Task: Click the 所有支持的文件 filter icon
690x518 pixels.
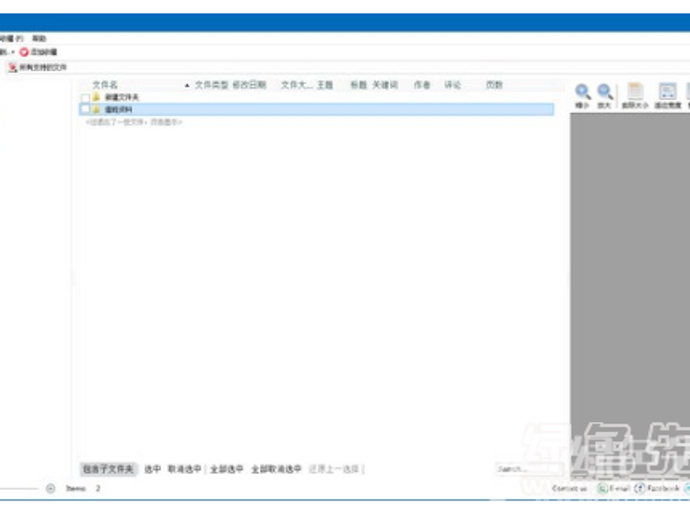Action: (x=12, y=67)
